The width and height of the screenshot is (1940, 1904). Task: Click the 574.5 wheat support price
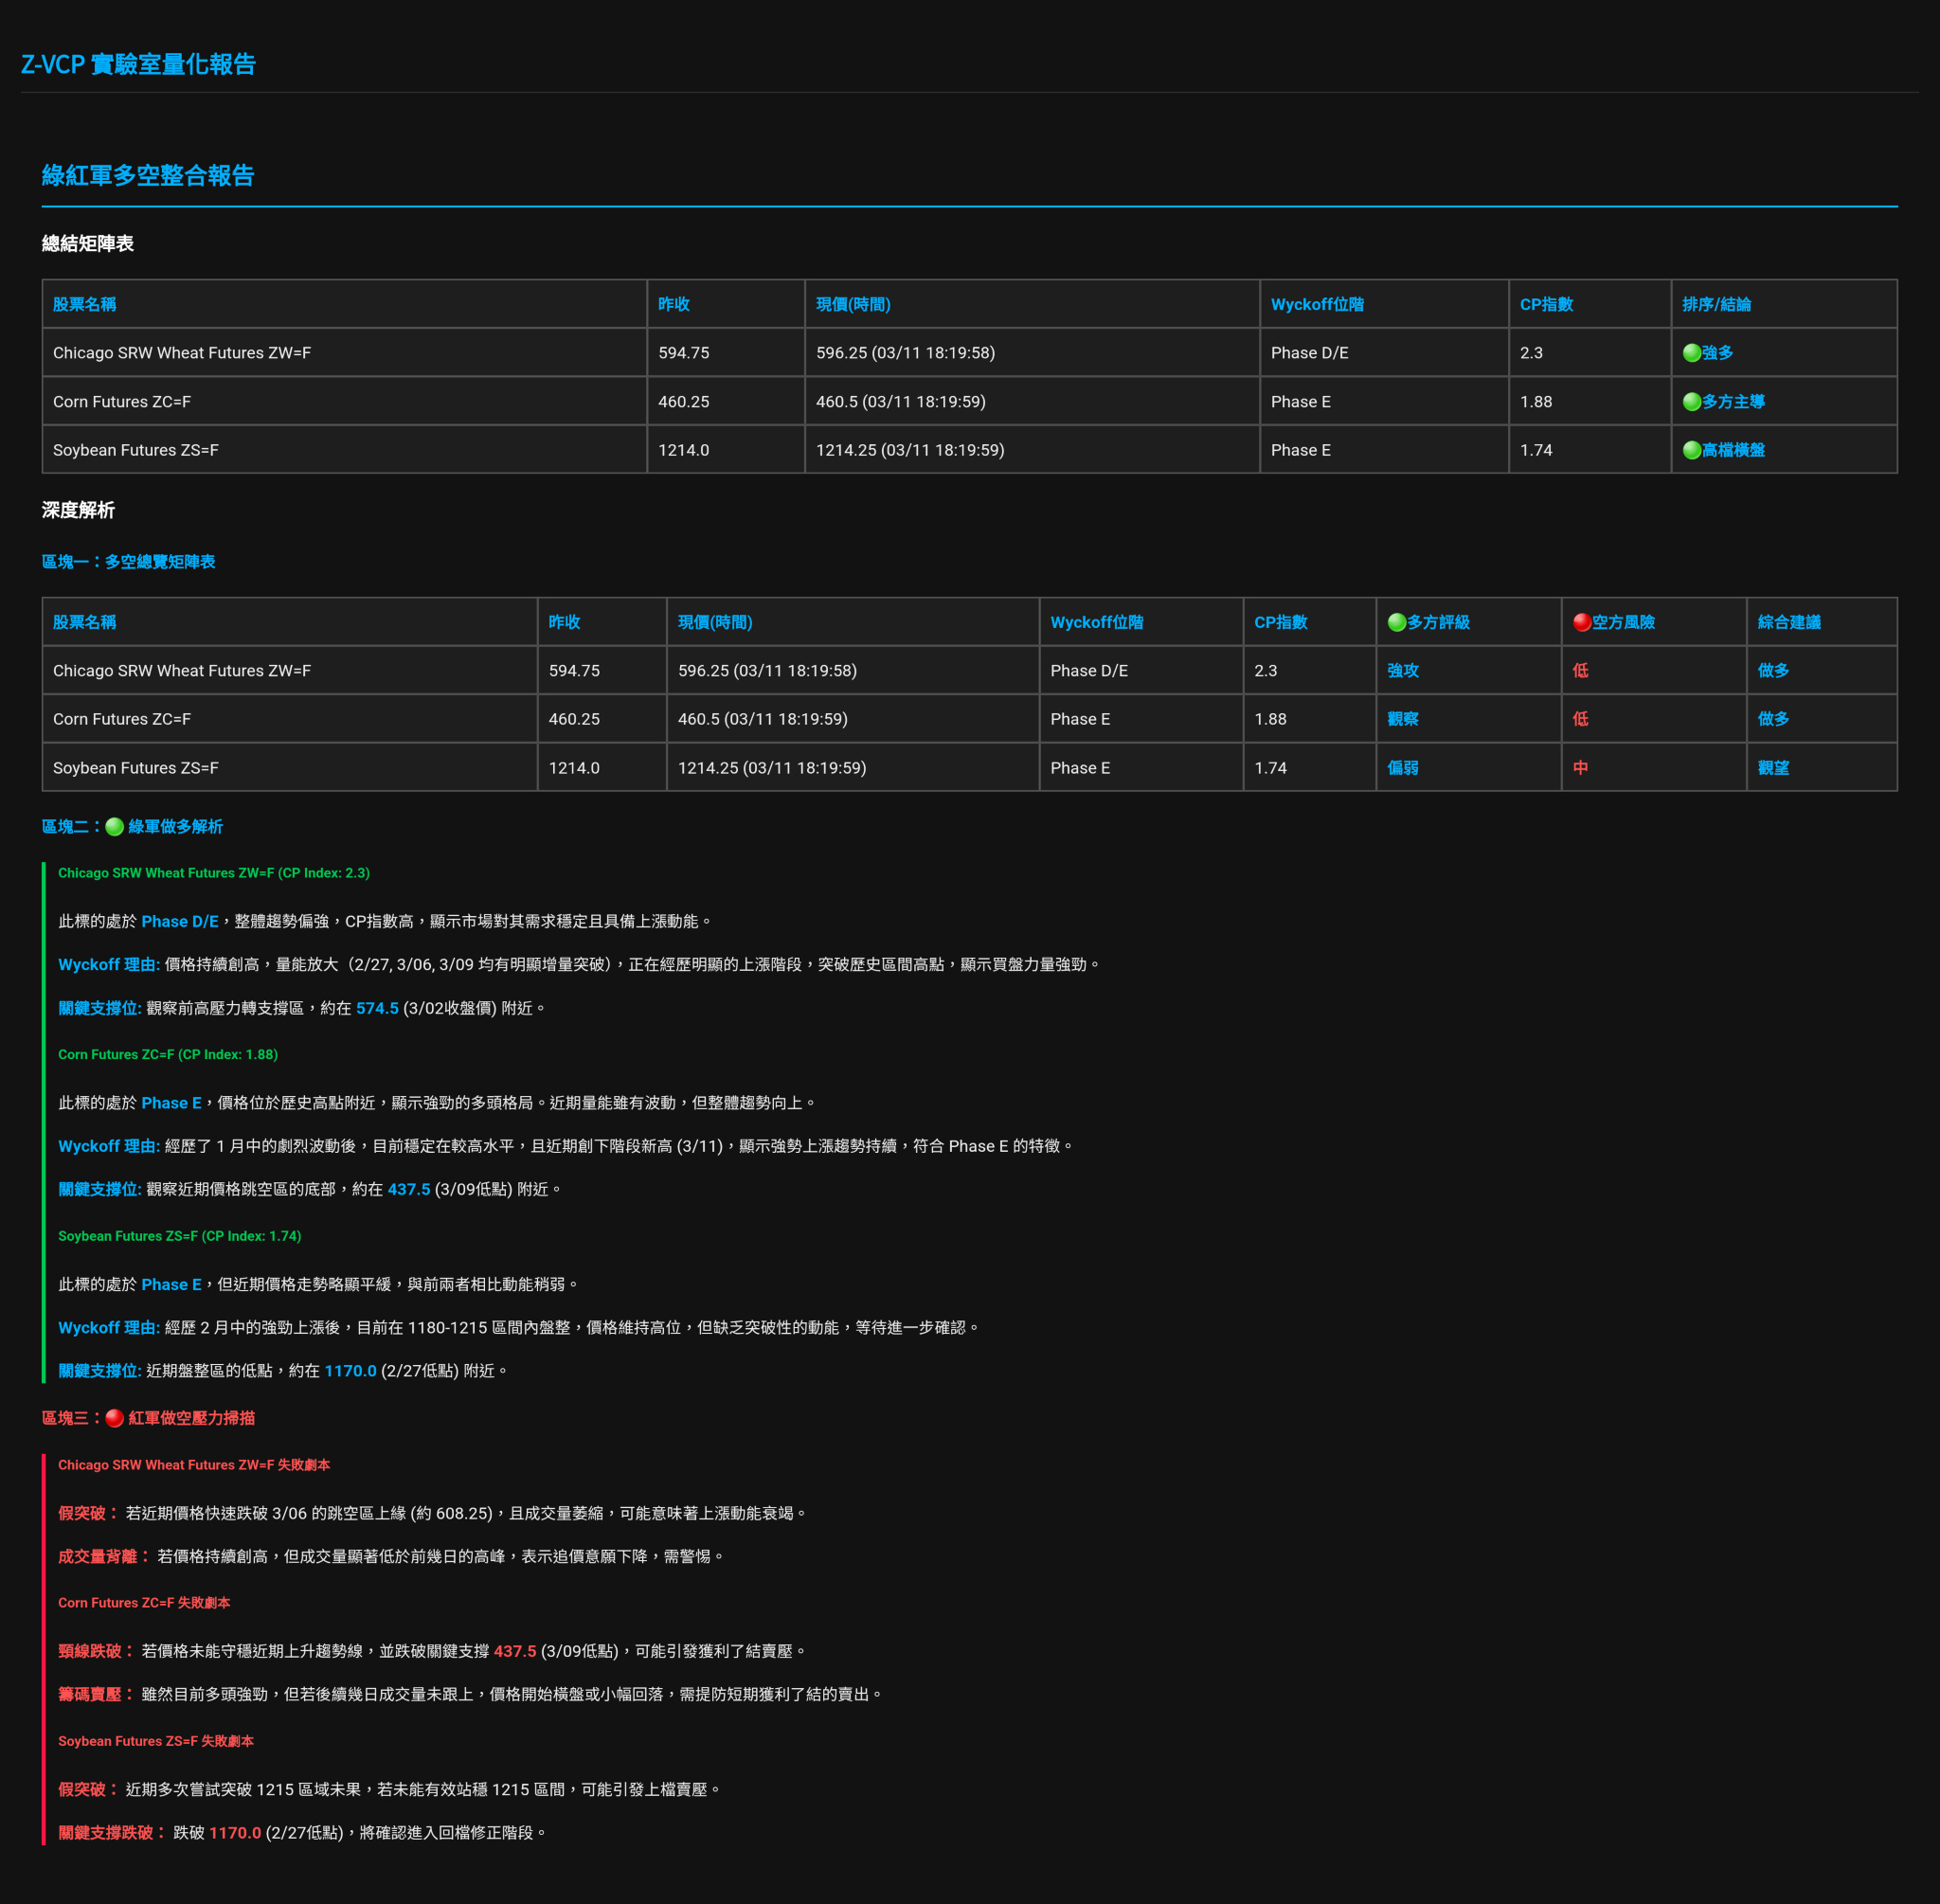pos(377,1008)
